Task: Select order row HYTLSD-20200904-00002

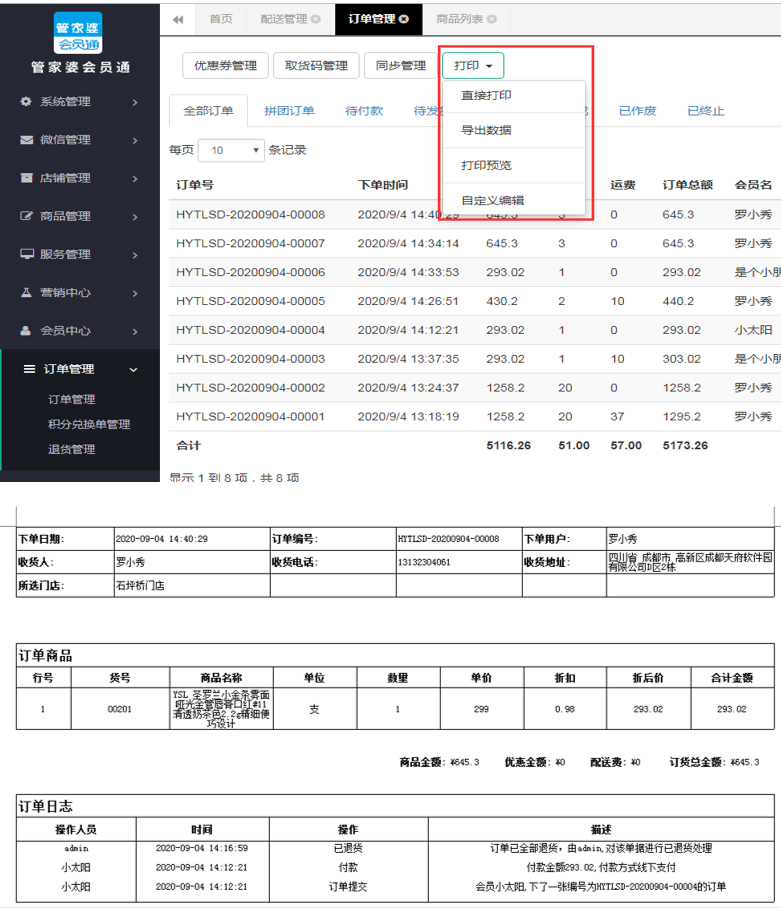Action: [x=475, y=388]
